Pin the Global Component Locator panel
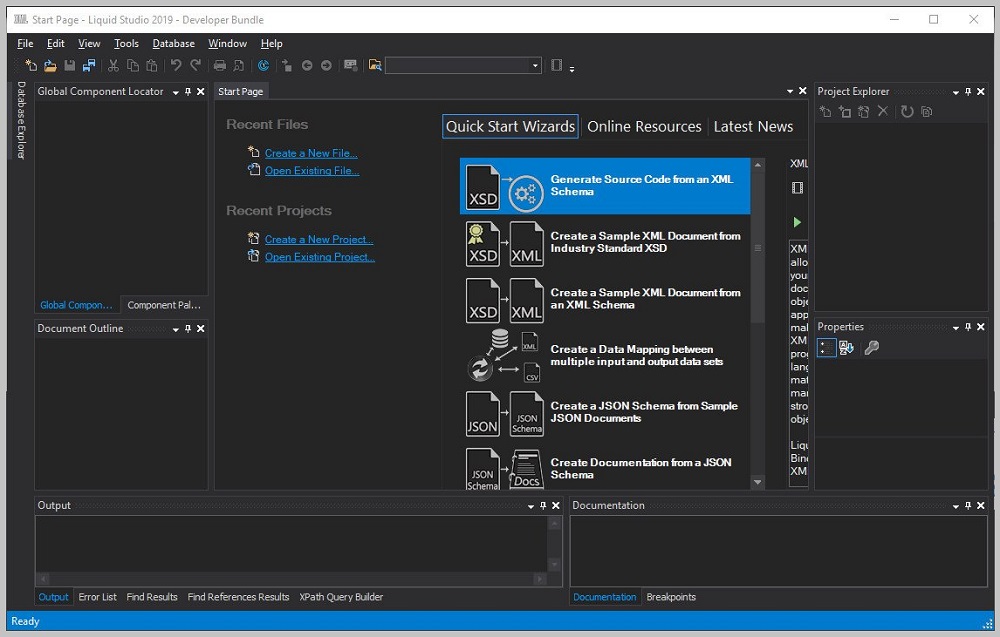The height and width of the screenshot is (637, 1000). tap(188, 92)
